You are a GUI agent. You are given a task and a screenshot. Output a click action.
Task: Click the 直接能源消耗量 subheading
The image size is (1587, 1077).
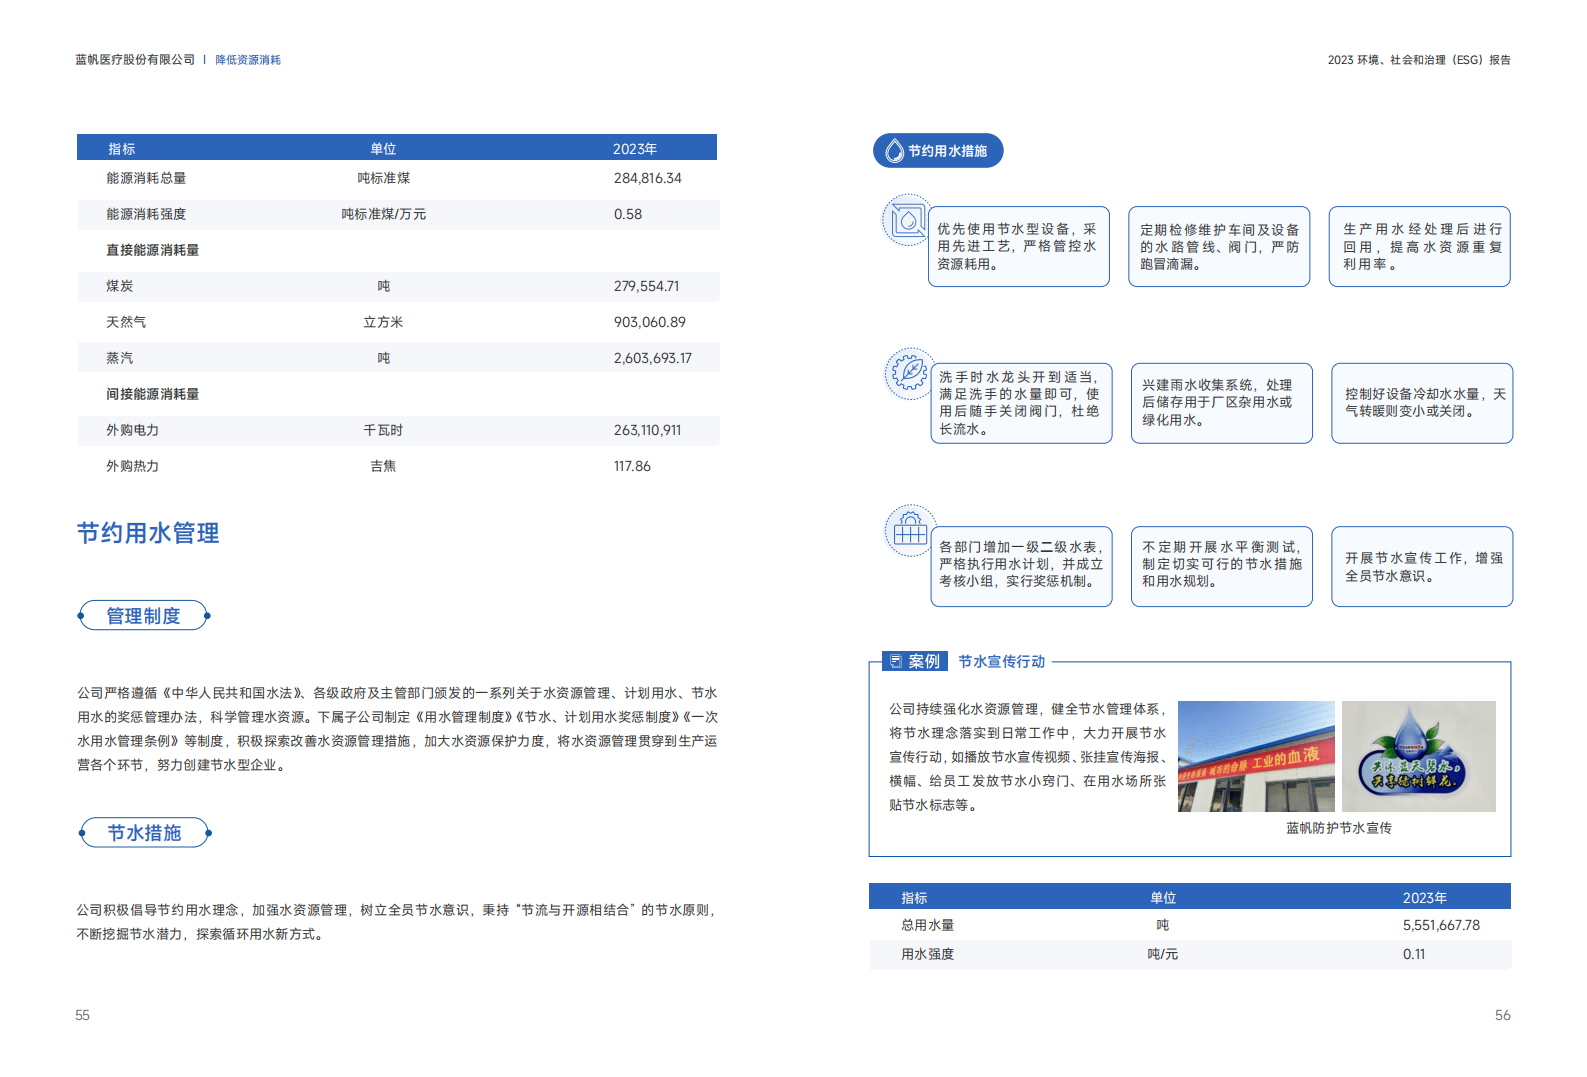153,250
